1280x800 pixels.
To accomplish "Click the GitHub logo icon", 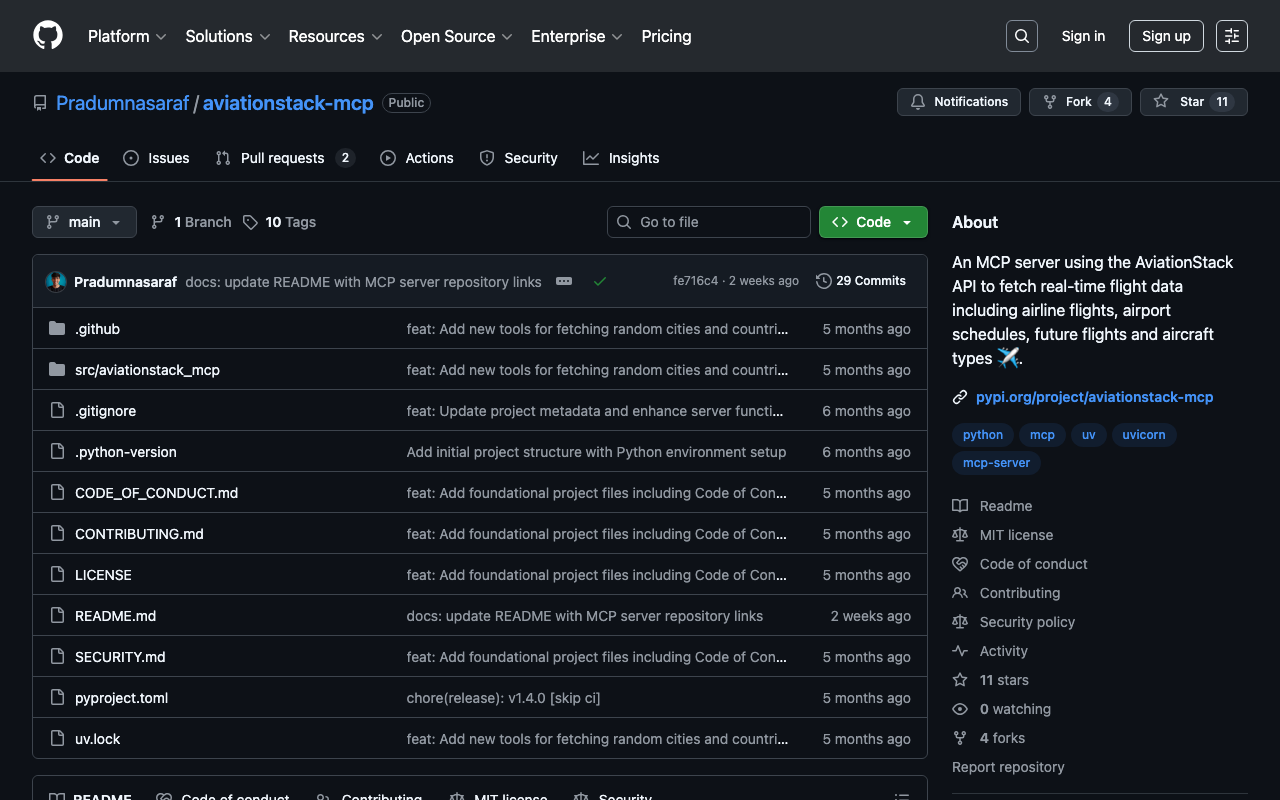I will click(48, 36).
